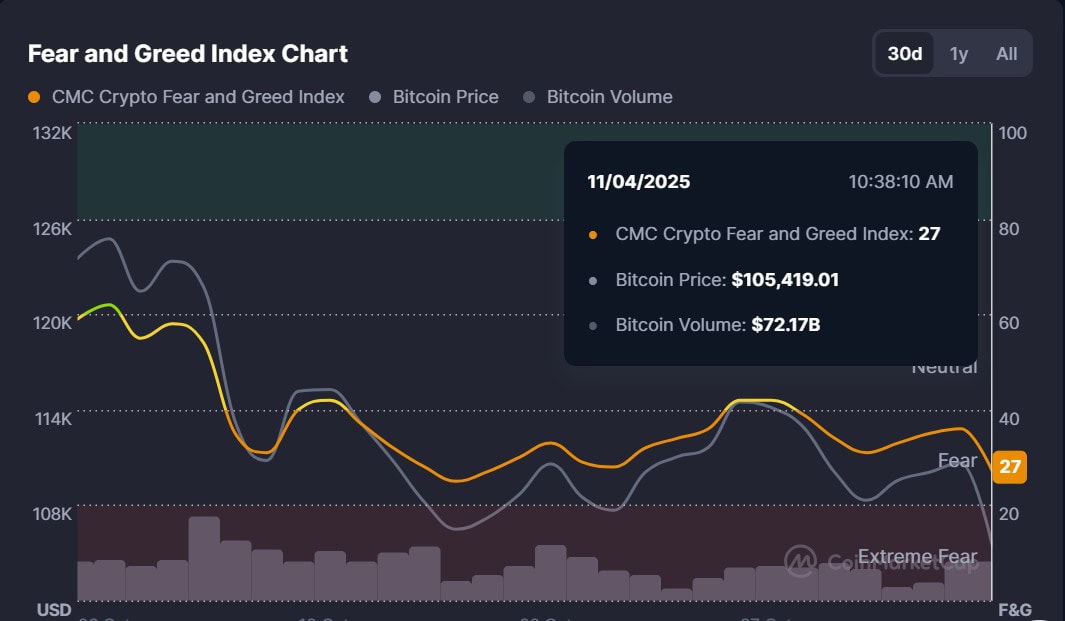Image resolution: width=1065 pixels, height=621 pixels.
Task: Click the orange 27 index badge
Action: [x=1008, y=466]
